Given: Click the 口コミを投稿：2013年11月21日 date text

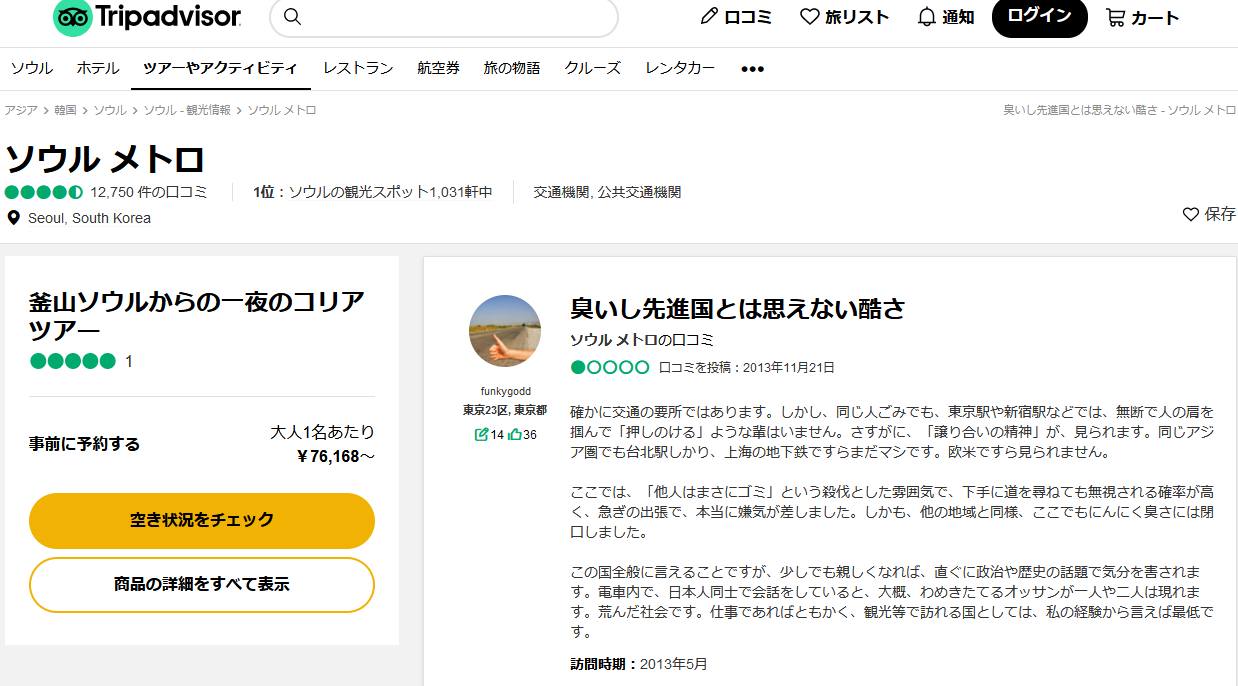Looking at the screenshot, I should [x=746, y=367].
